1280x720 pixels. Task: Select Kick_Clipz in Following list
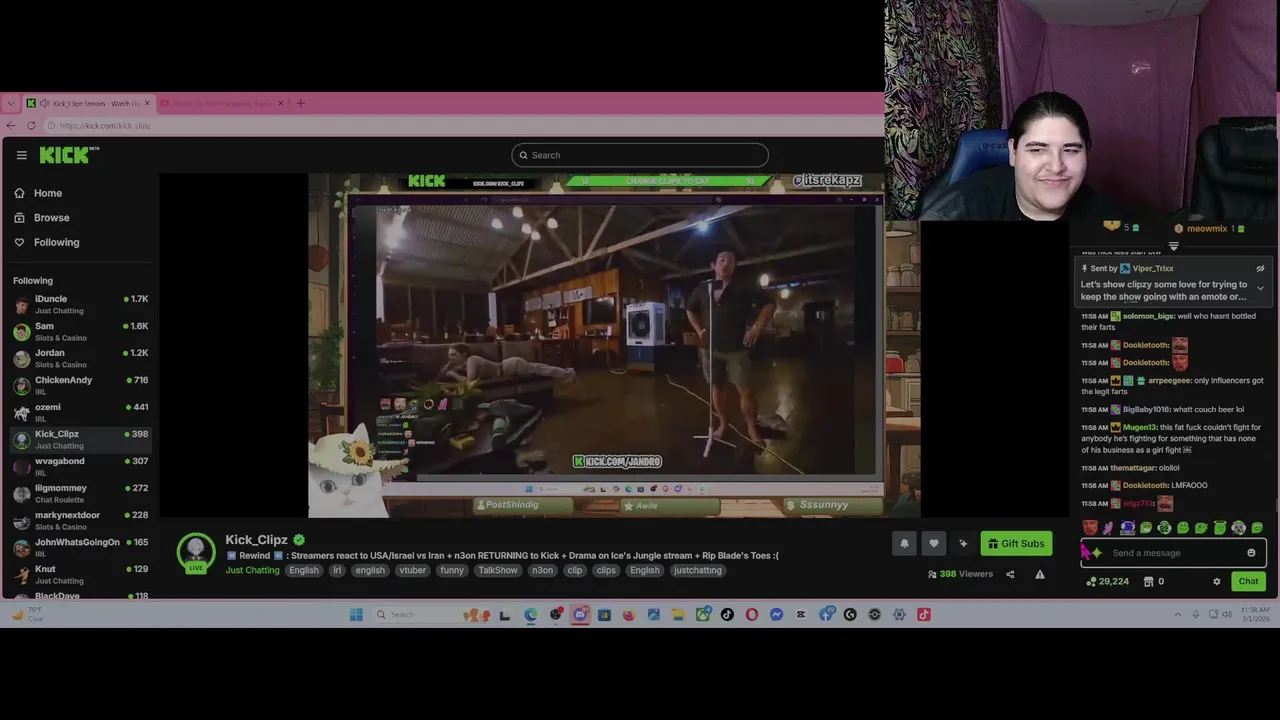[x=80, y=439]
